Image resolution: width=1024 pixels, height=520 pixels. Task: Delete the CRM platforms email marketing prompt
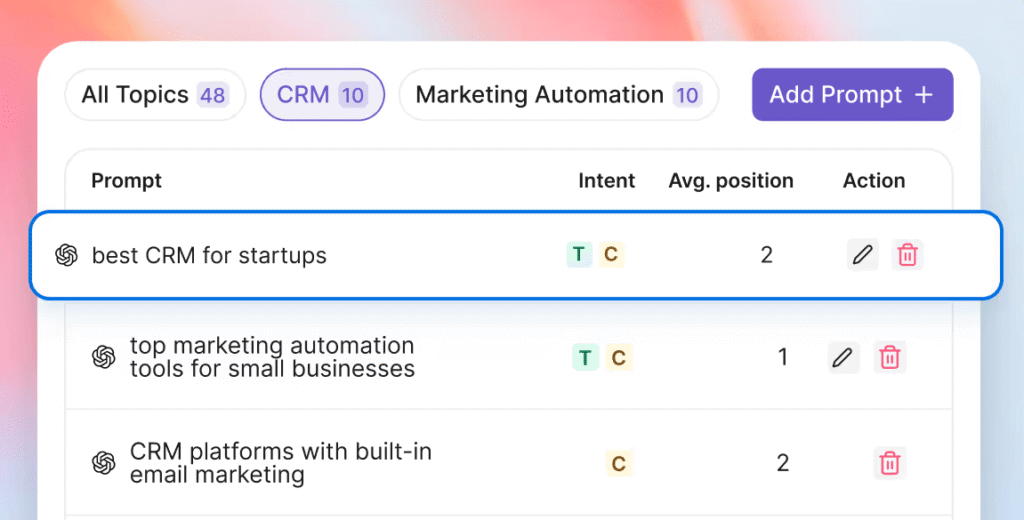[x=890, y=463]
